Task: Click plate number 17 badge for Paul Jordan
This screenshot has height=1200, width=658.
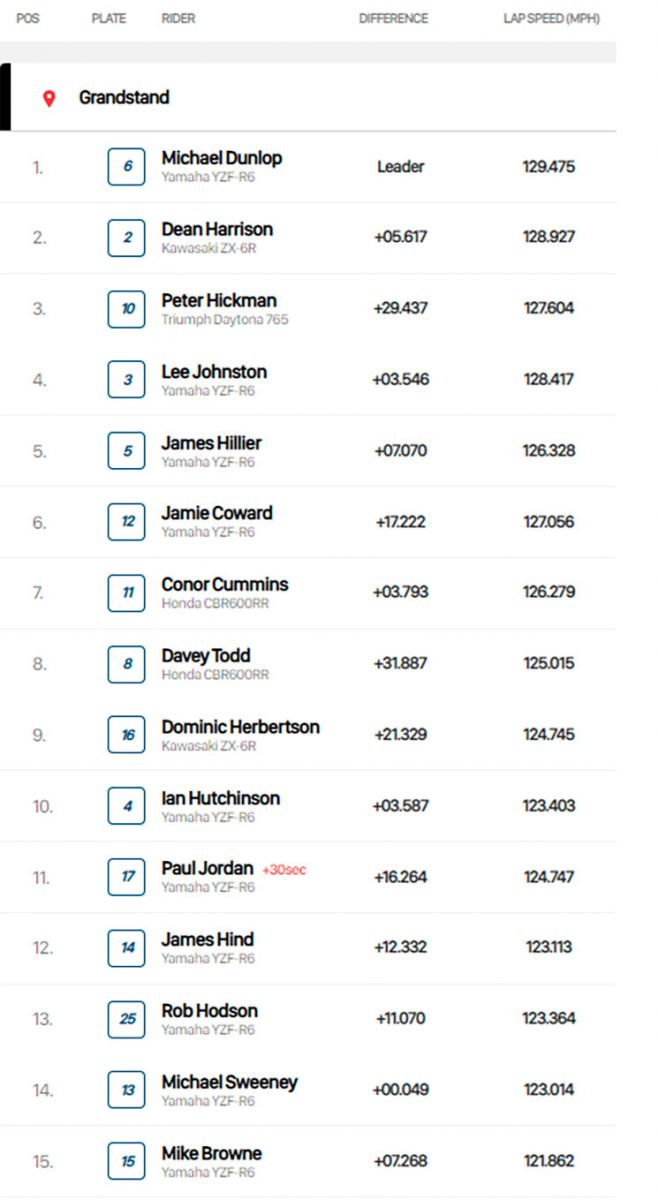Action: [x=127, y=877]
